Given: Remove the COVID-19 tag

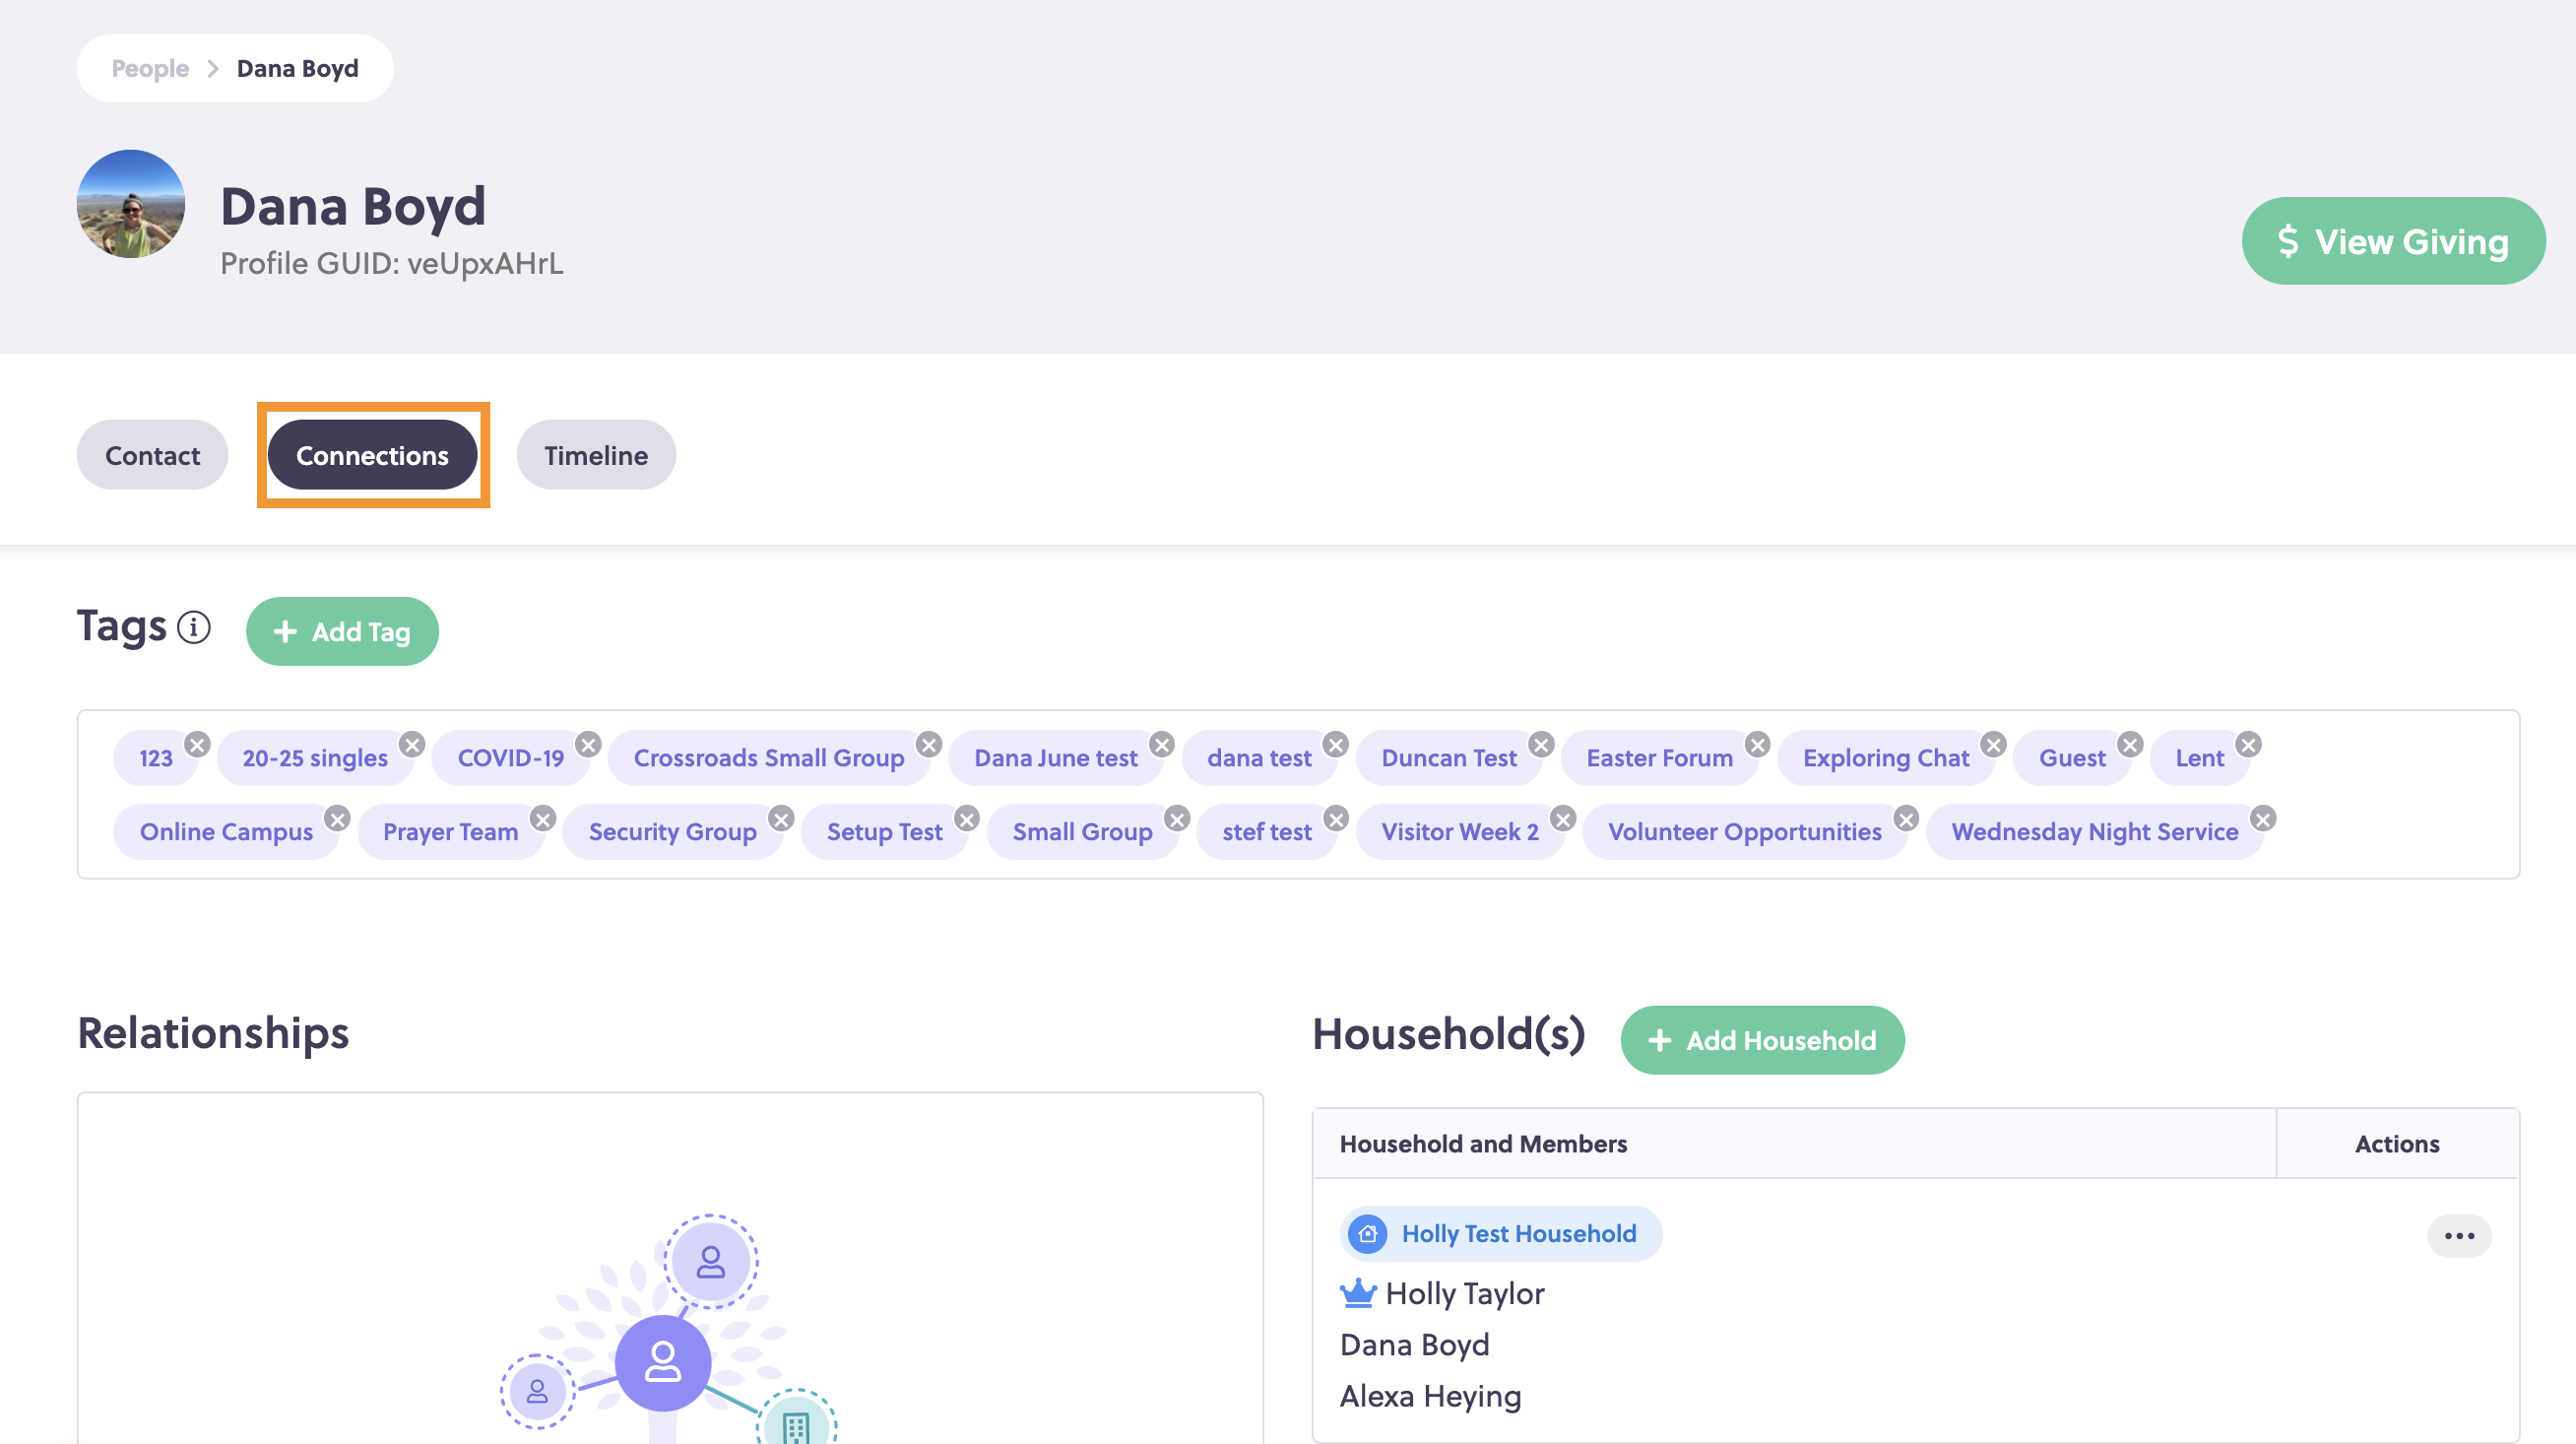Looking at the screenshot, I should pyautogui.click(x=588, y=745).
